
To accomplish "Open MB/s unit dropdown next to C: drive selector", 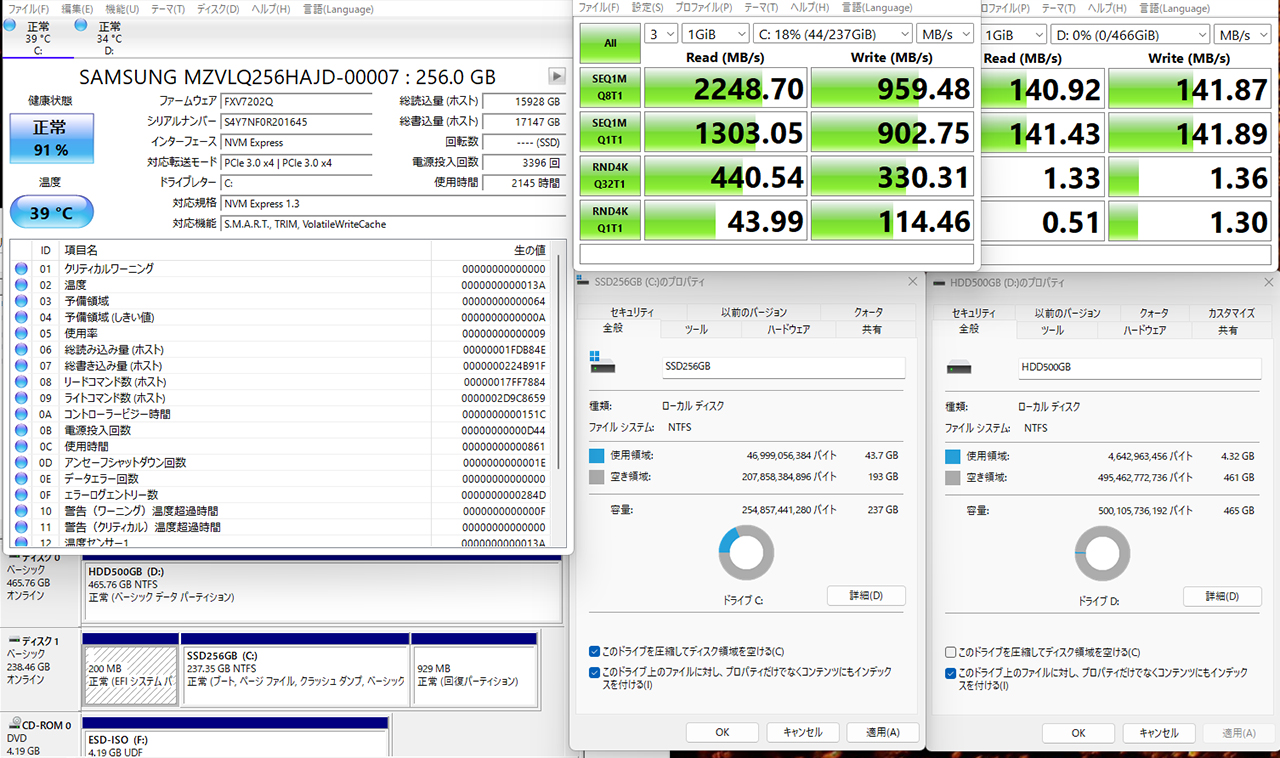I will click(946, 34).
